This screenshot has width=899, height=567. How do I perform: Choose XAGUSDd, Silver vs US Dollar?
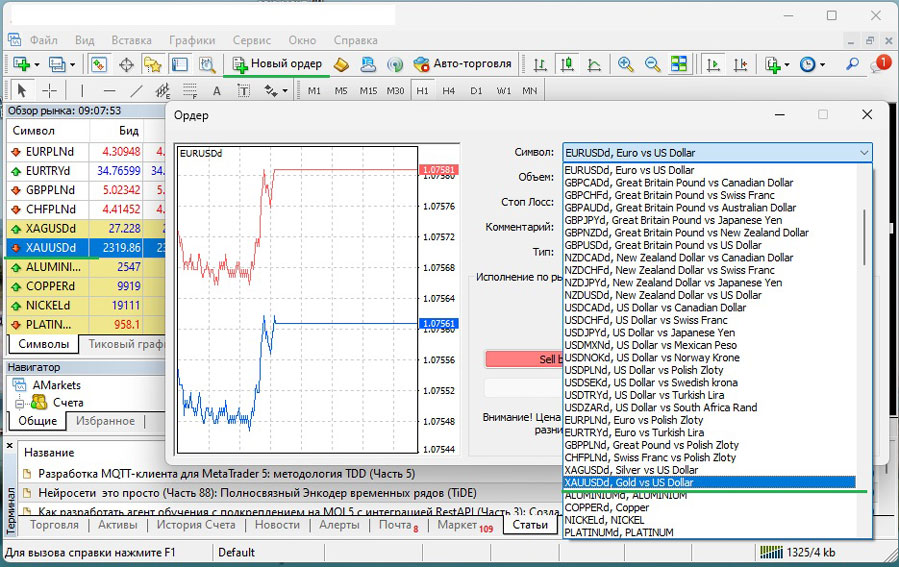pos(709,470)
